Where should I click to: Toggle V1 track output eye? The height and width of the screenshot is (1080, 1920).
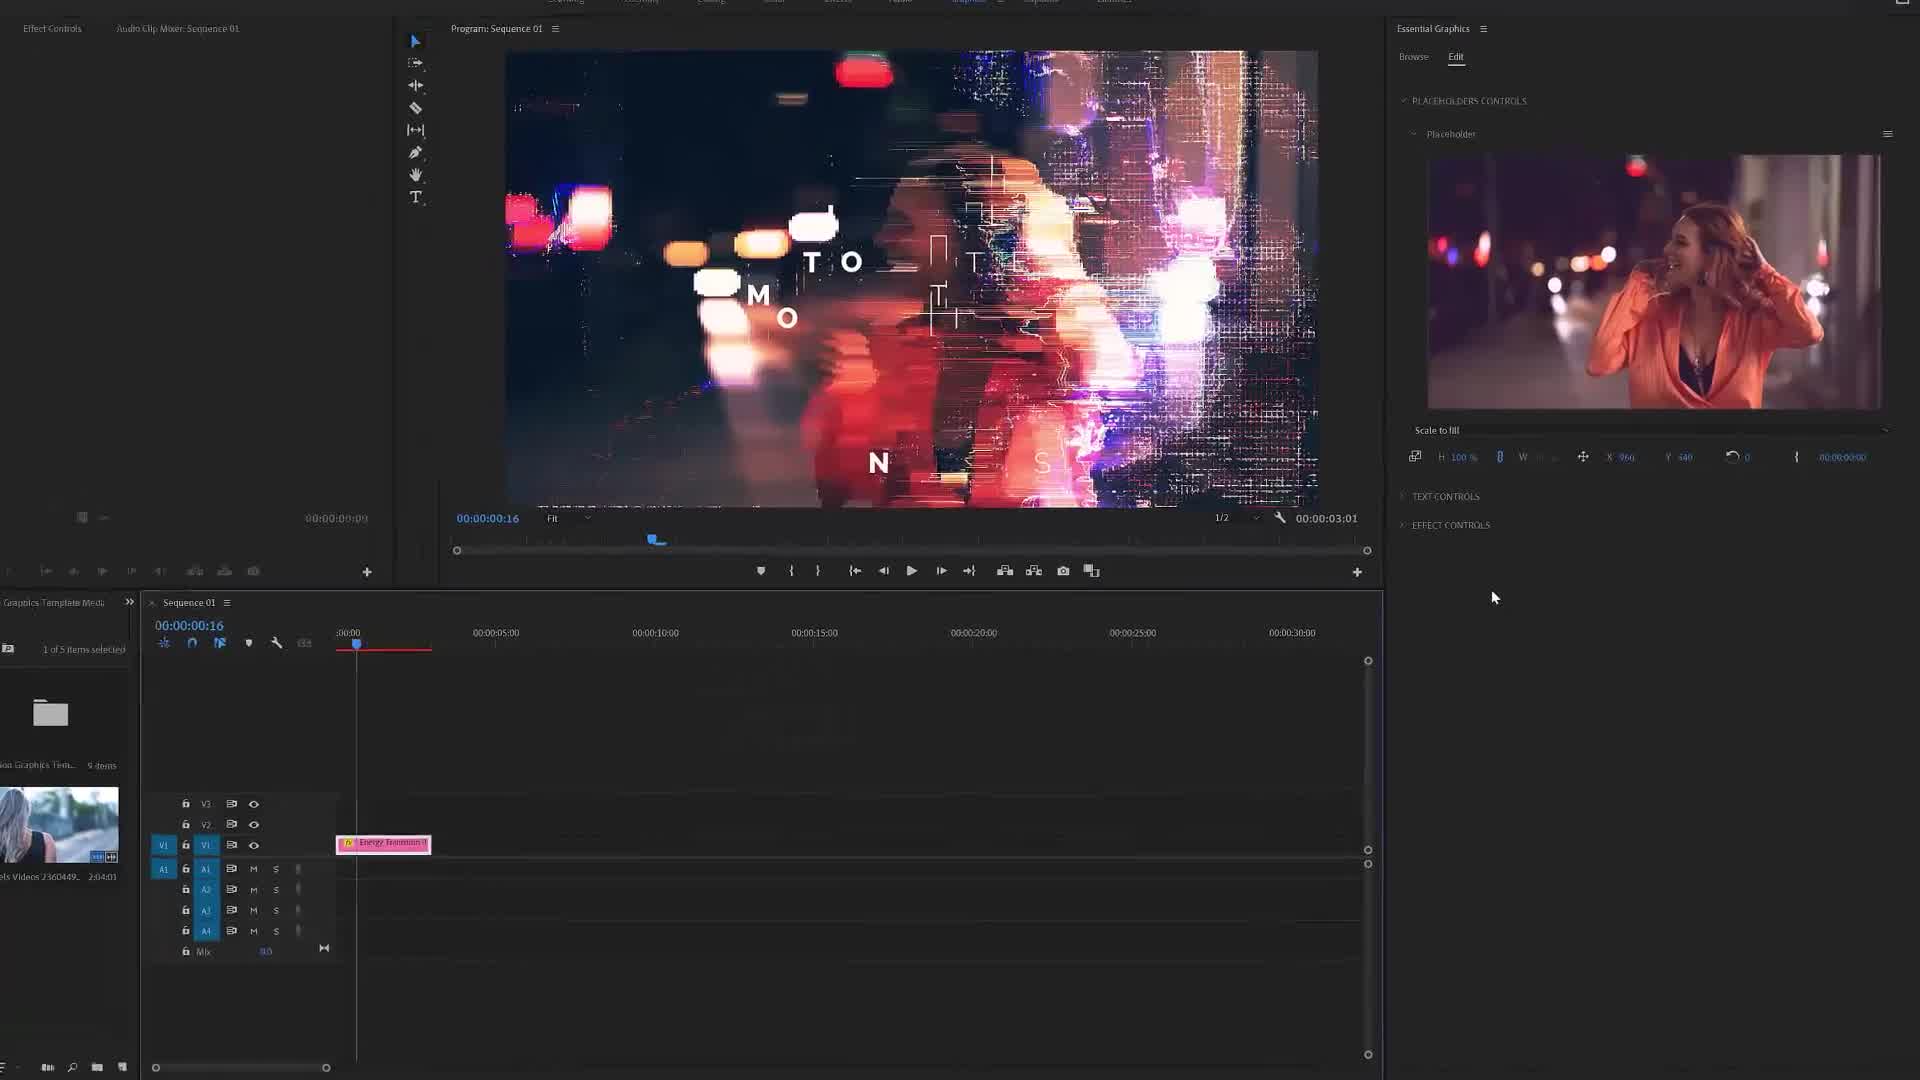pyautogui.click(x=254, y=846)
